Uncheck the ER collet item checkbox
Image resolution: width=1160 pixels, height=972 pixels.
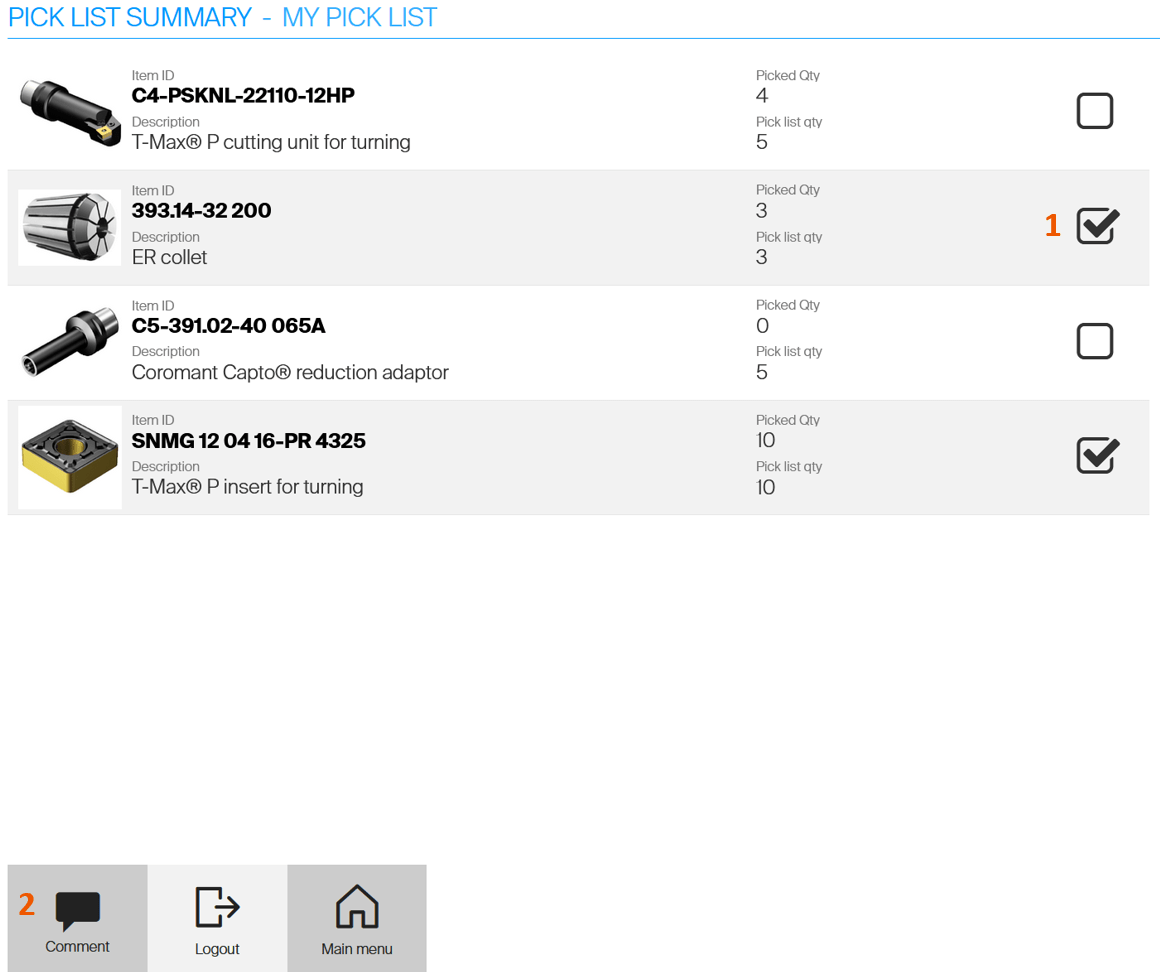(x=1097, y=226)
